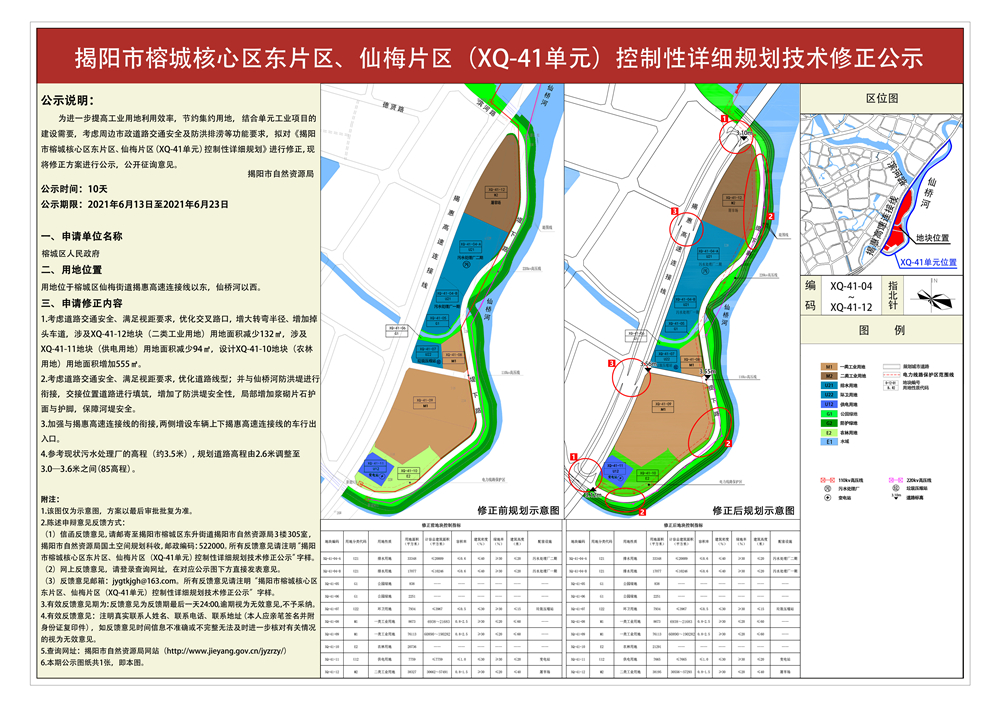Click the north compass arrow icon
Viewport: 1000px width, 706px height.
pyautogui.click(x=933, y=297)
